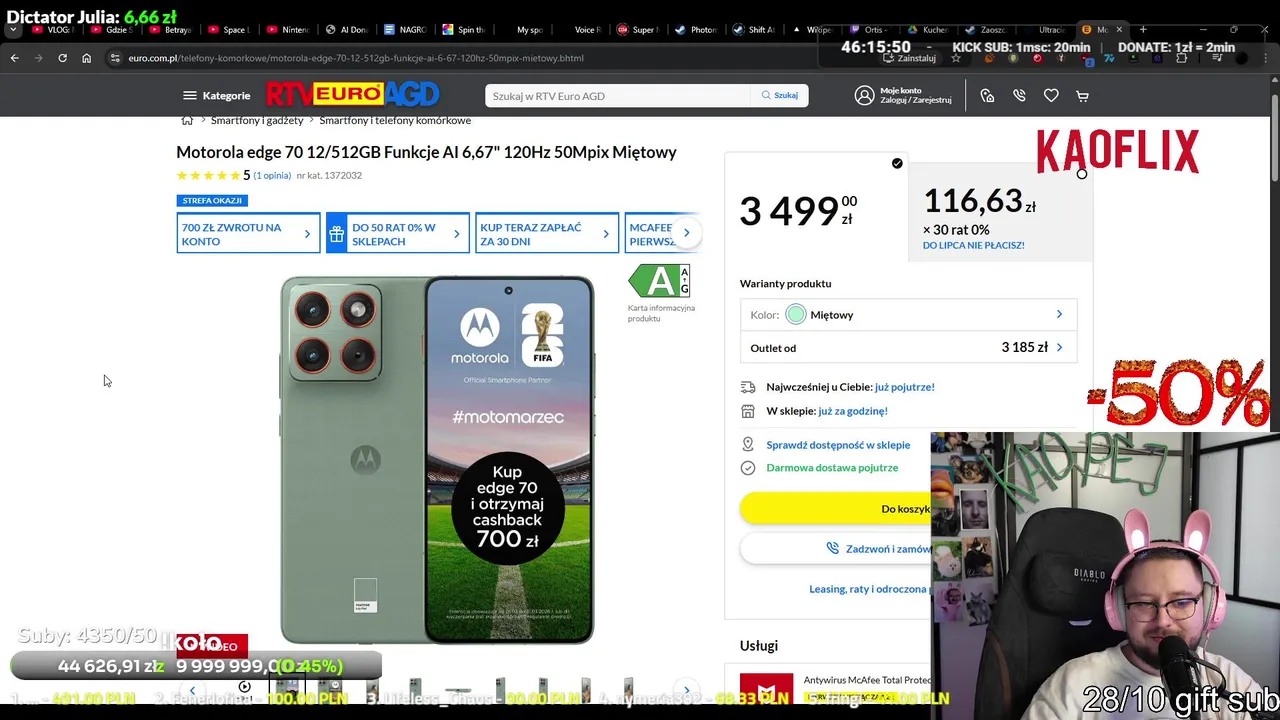Open new browser tab plus button
The image size is (1280, 720).
click(x=1143, y=30)
